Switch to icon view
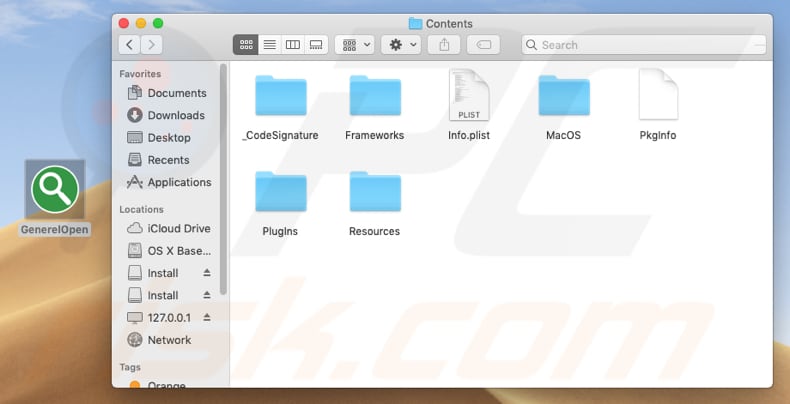 coord(246,45)
